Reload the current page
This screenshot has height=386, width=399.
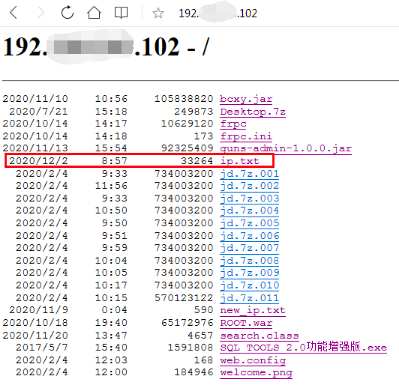67,13
